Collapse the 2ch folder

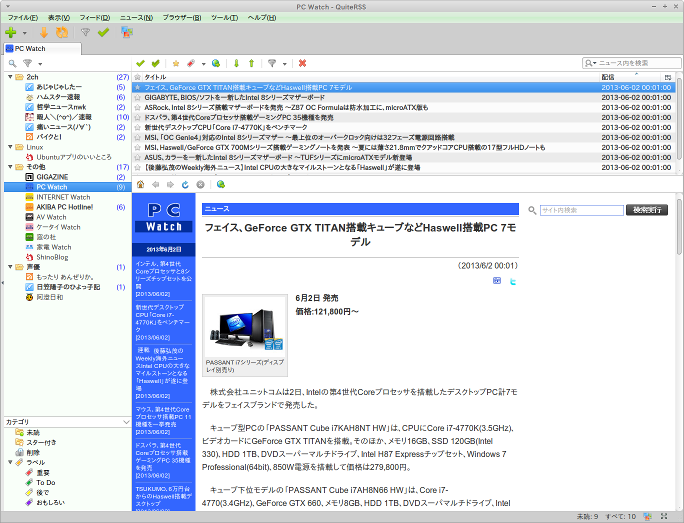[10, 77]
